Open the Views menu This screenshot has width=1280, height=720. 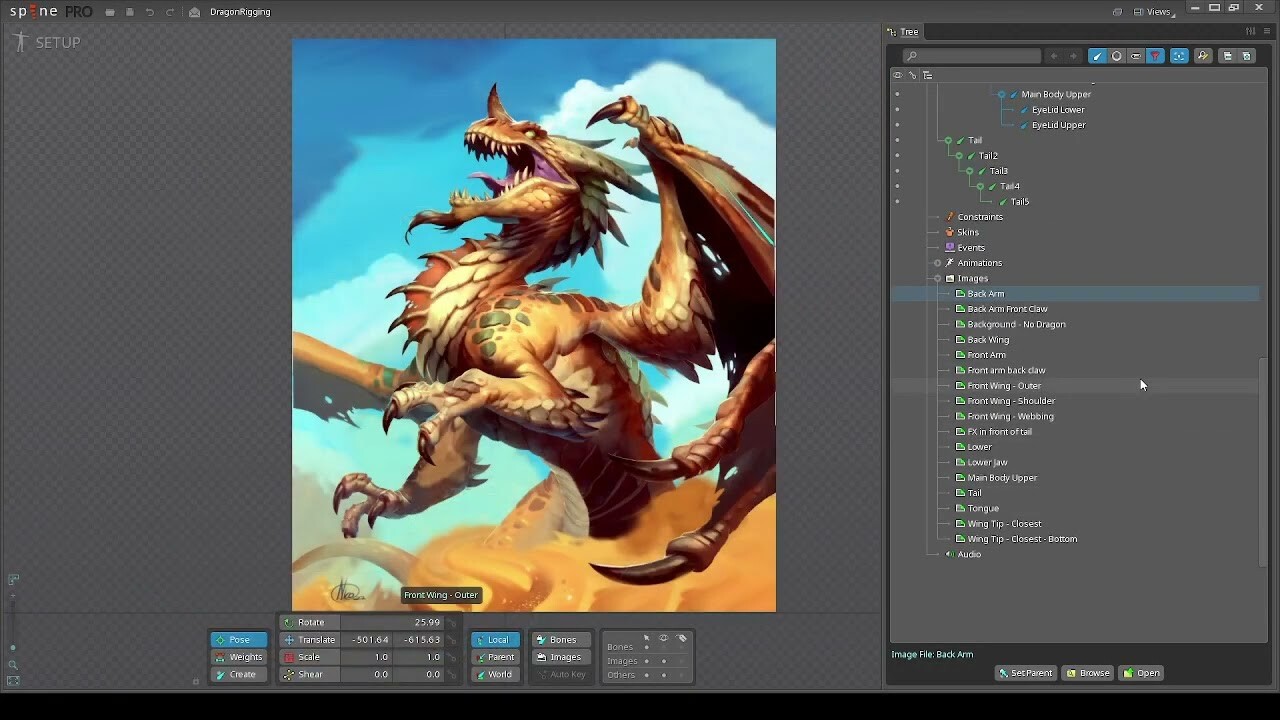[1158, 12]
